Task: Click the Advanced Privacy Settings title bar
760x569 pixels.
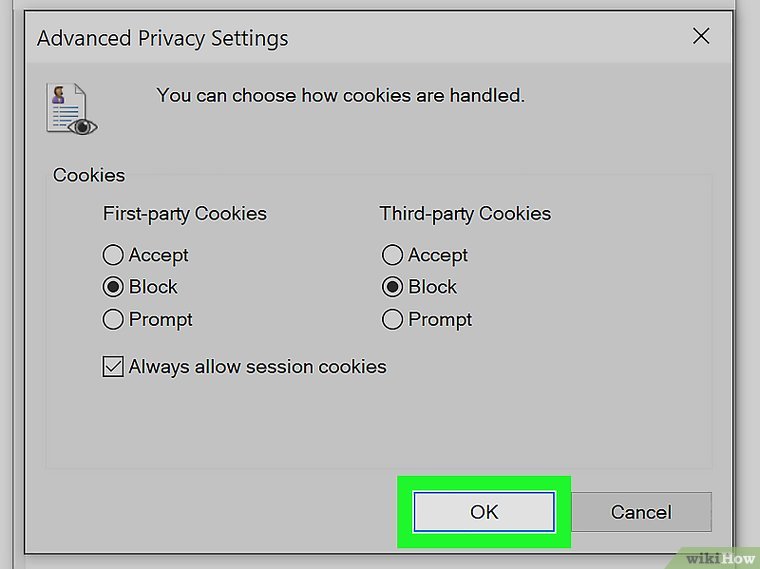Action: [x=300, y=39]
